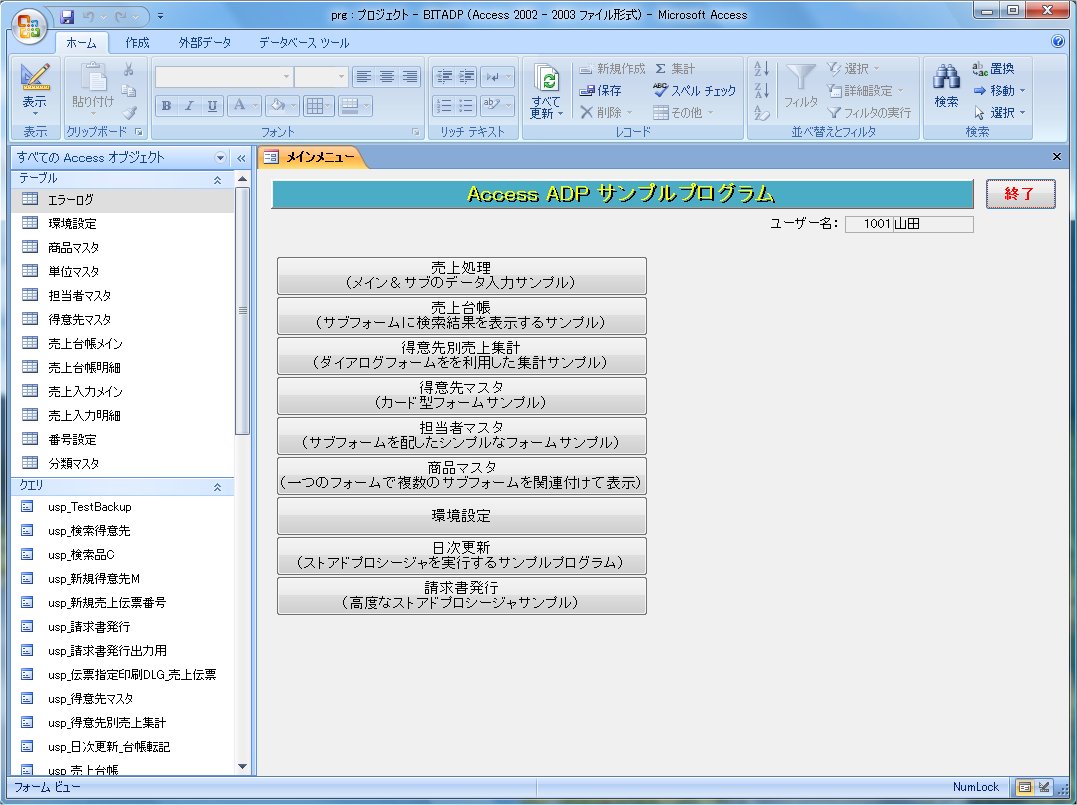The width and height of the screenshot is (1077, 805).
Task: Select usp_新規売上伝票番号 query
Action: (x=122, y=603)
